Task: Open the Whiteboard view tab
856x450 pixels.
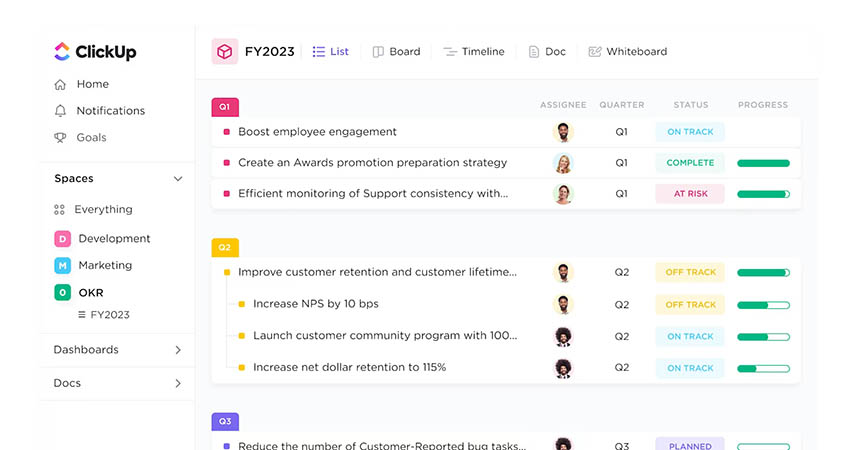Action: (x=627, y=52)
